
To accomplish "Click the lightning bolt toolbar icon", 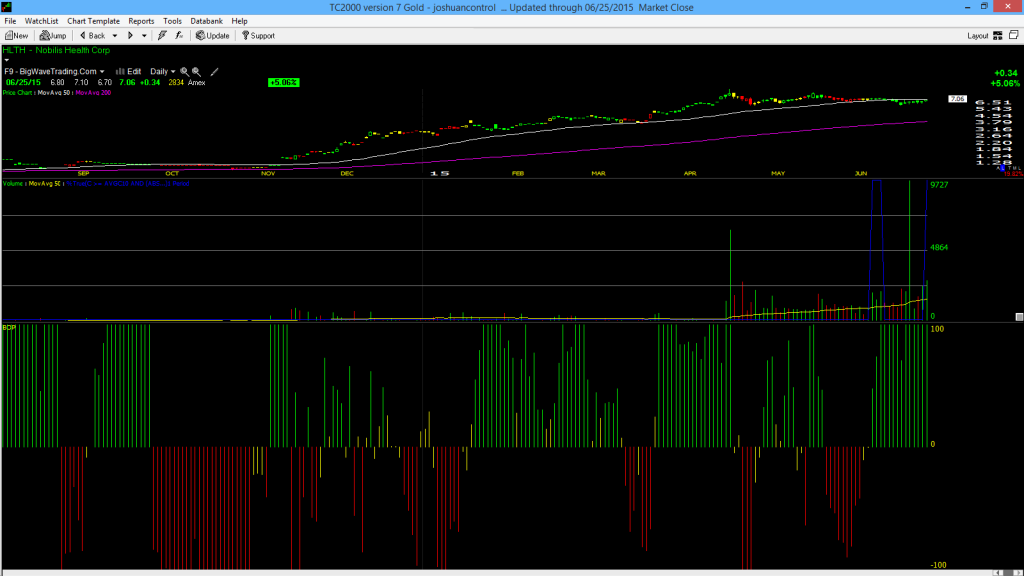I will [162, 35].
